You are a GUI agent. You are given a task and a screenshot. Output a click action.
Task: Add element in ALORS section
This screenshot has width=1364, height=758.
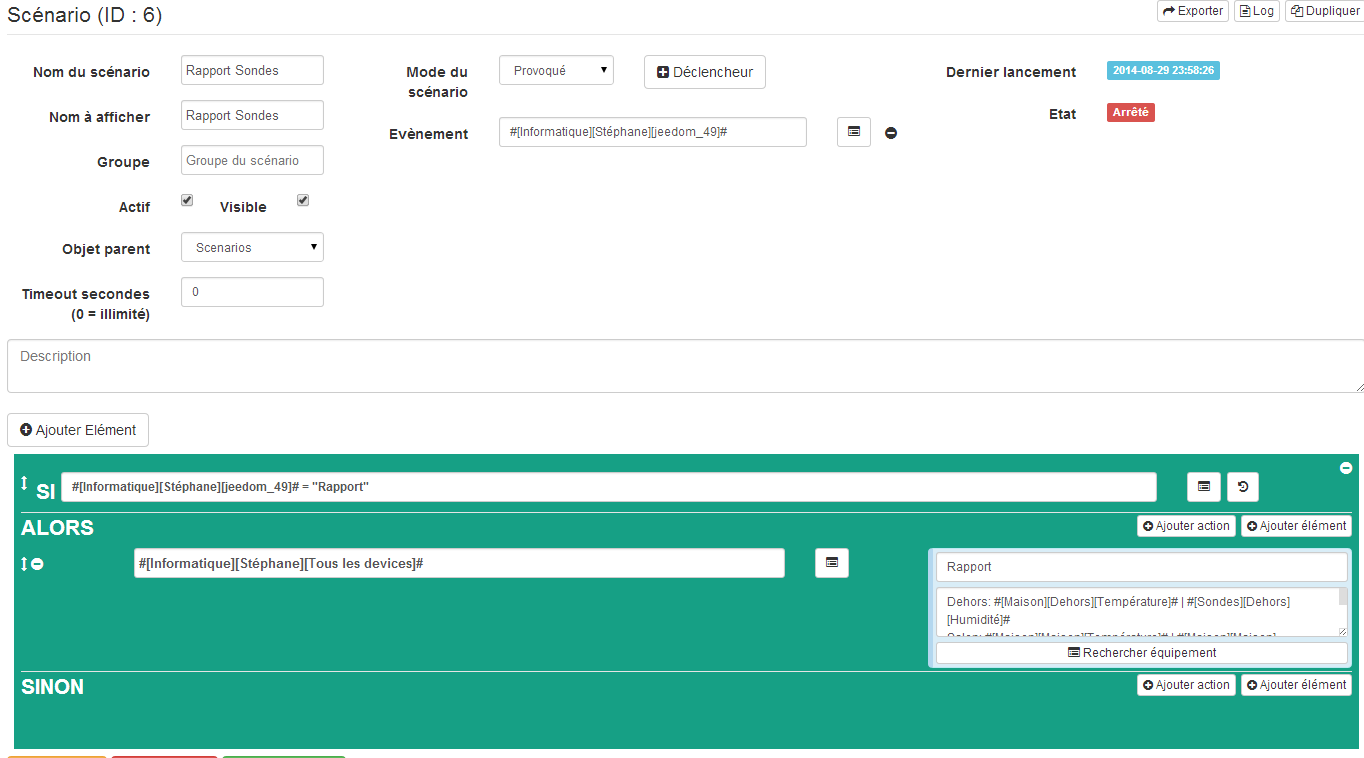(x=1296, y=526)
